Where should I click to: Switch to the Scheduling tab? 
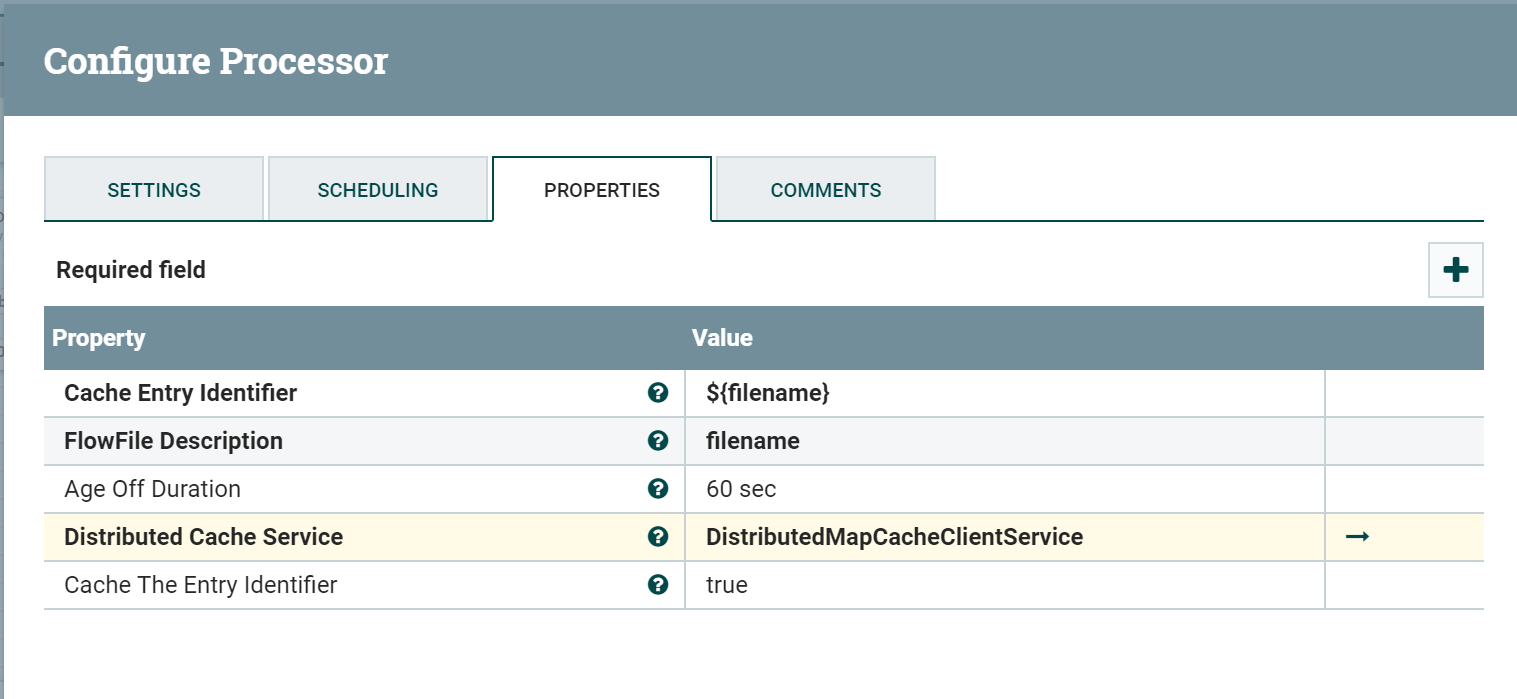pyautogui.click(x=378, y=189)
